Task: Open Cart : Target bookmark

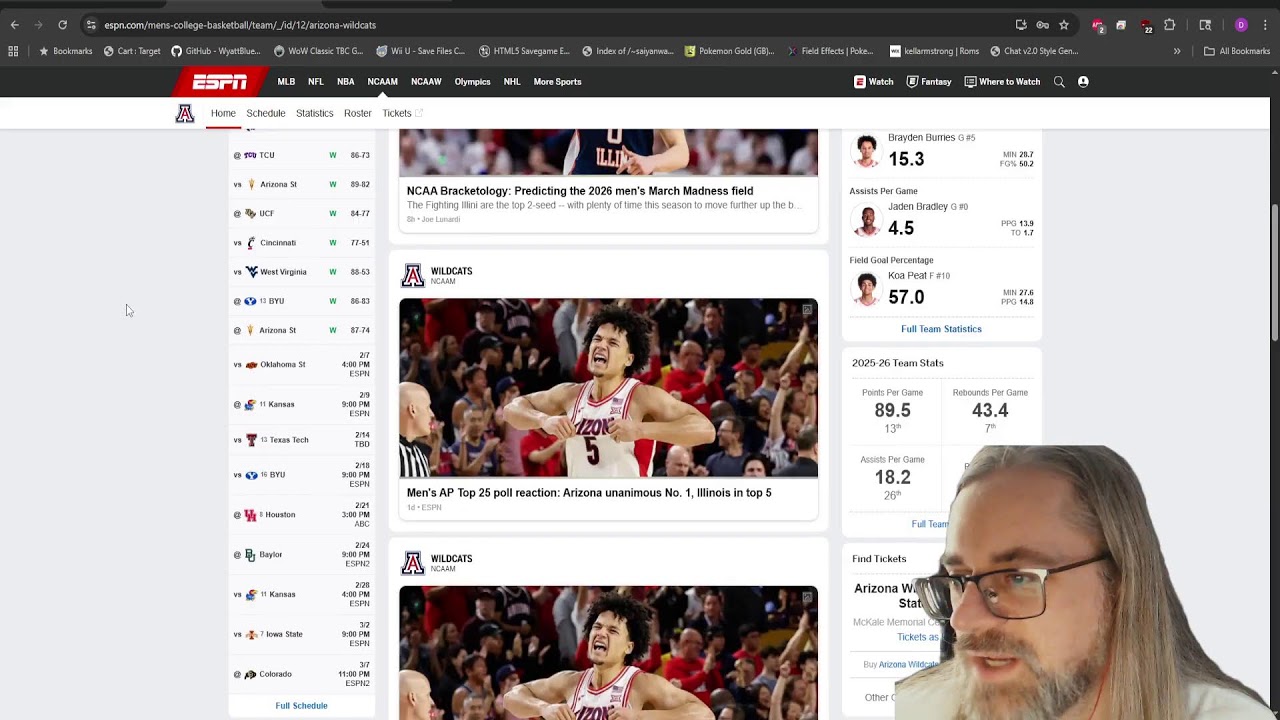Action: 132,51
